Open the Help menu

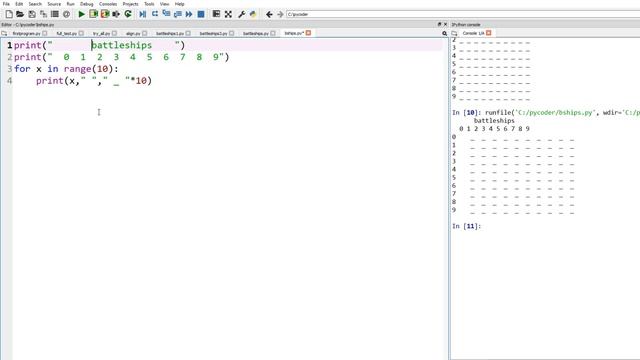click(x=180, y=4)
